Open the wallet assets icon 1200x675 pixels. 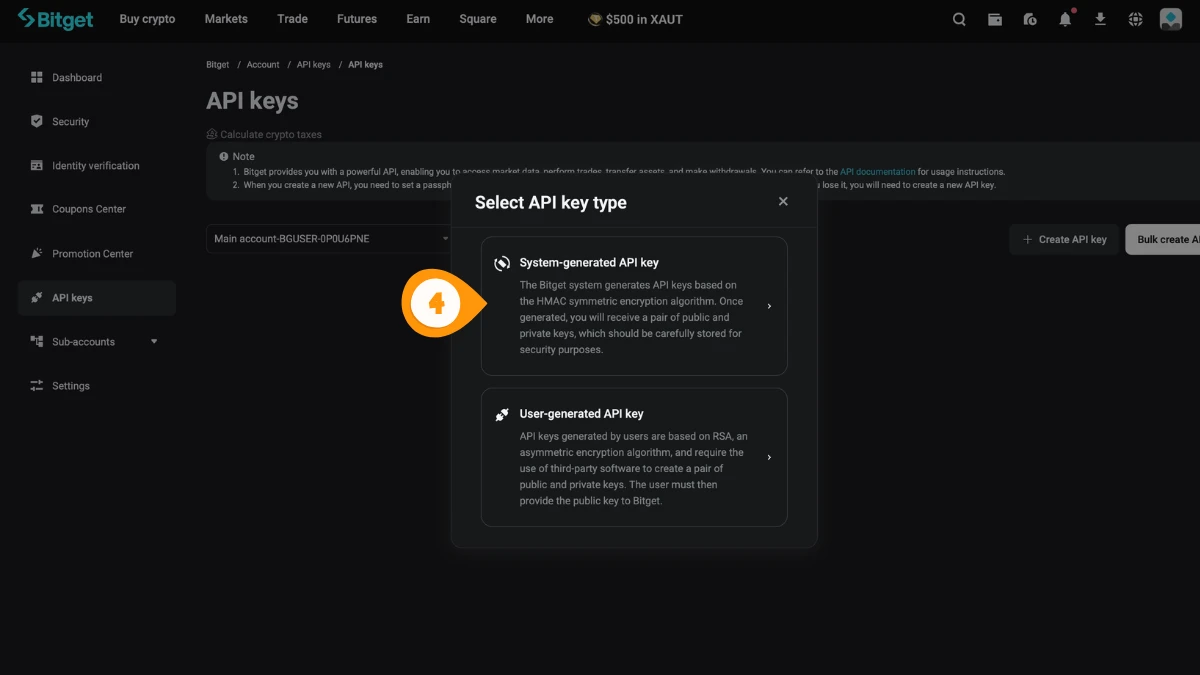[995, 19]
